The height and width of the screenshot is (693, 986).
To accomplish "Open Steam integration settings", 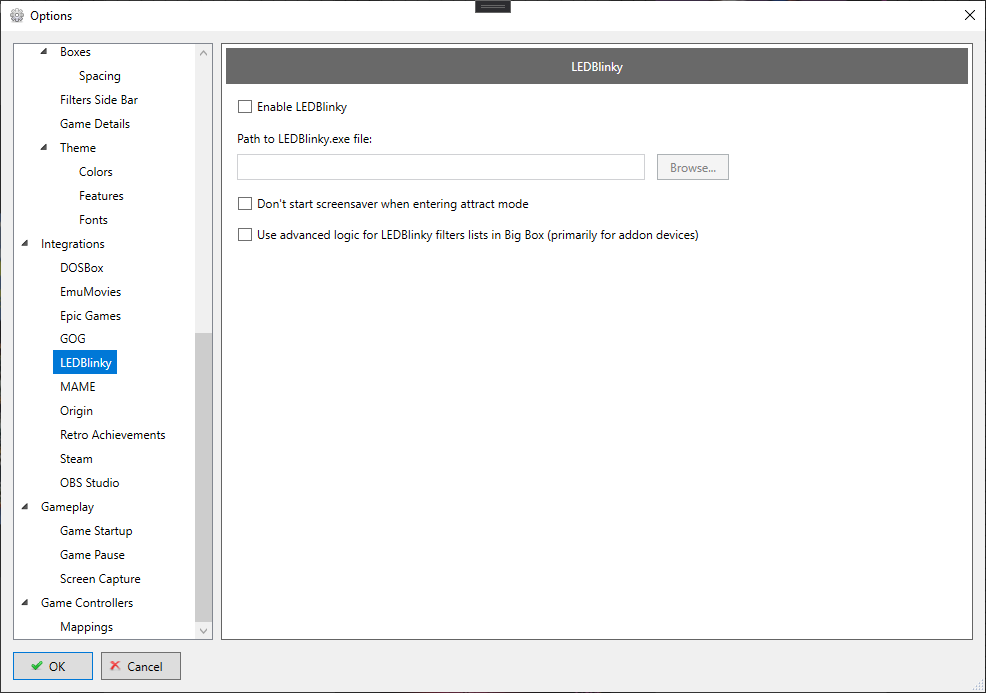I will coord(76,459).
